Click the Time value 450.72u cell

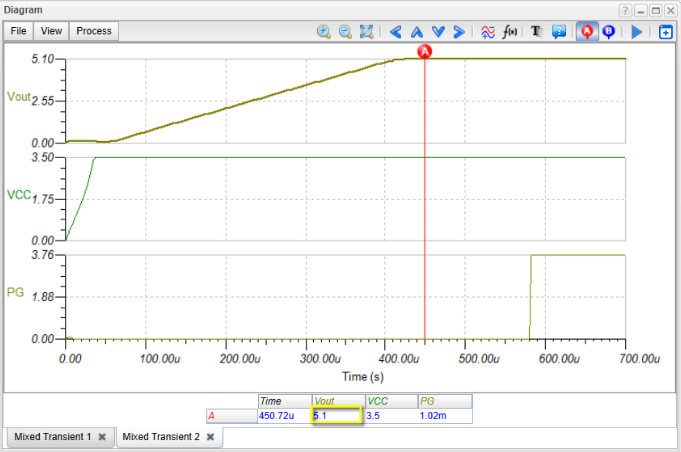[284, 416]
